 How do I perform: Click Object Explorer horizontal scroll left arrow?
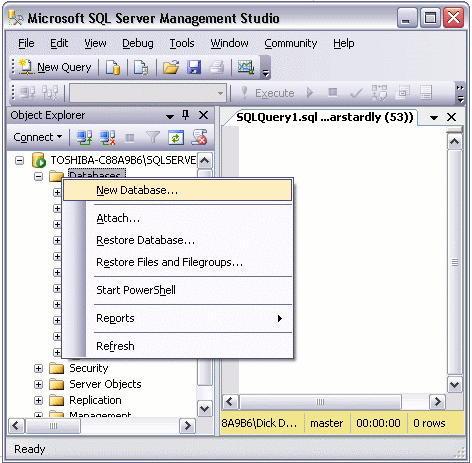[15, 426]
